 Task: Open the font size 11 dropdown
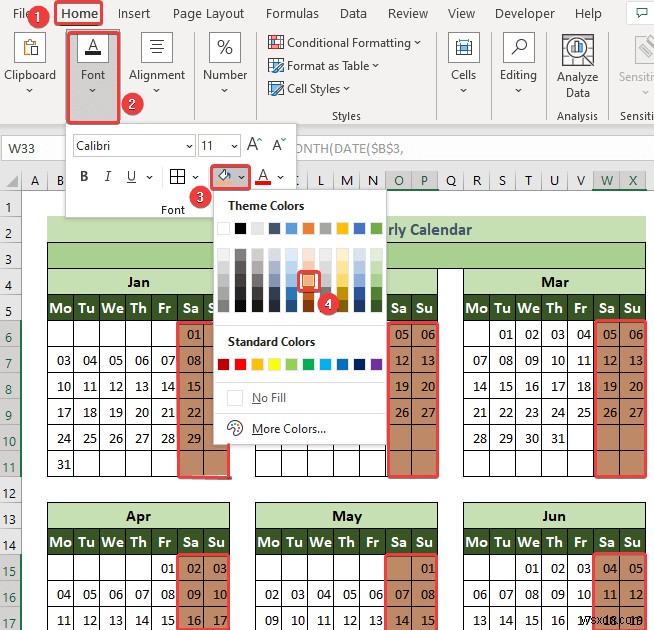coord(234,146)
